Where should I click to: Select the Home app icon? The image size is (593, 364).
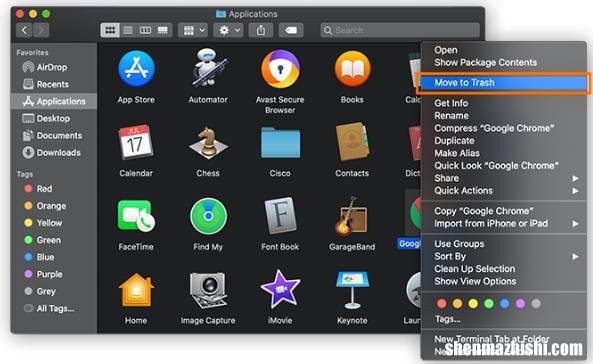coord(136,290)
